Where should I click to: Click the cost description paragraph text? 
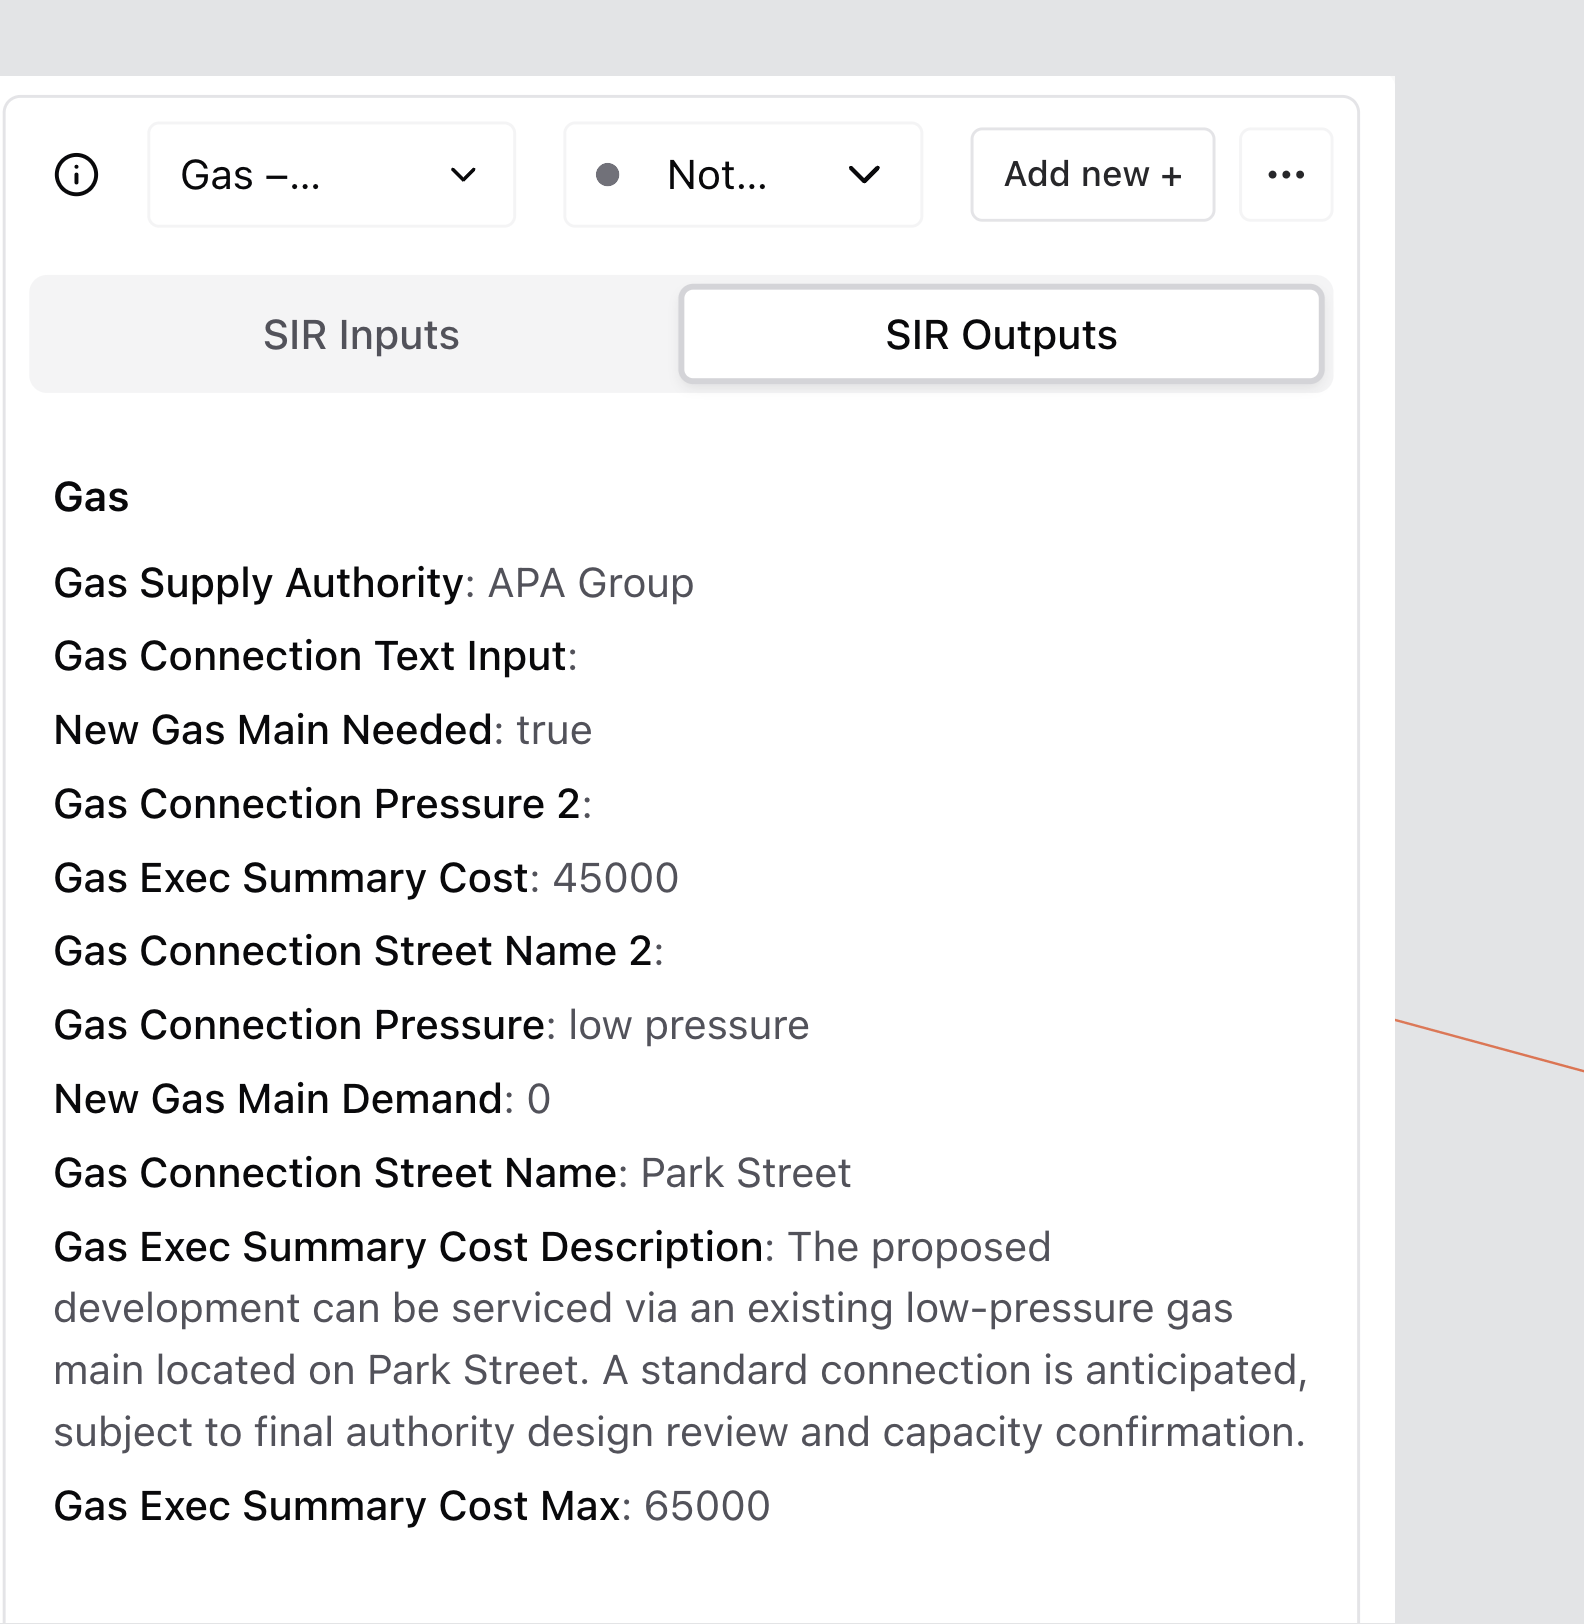coord(680,1370)
